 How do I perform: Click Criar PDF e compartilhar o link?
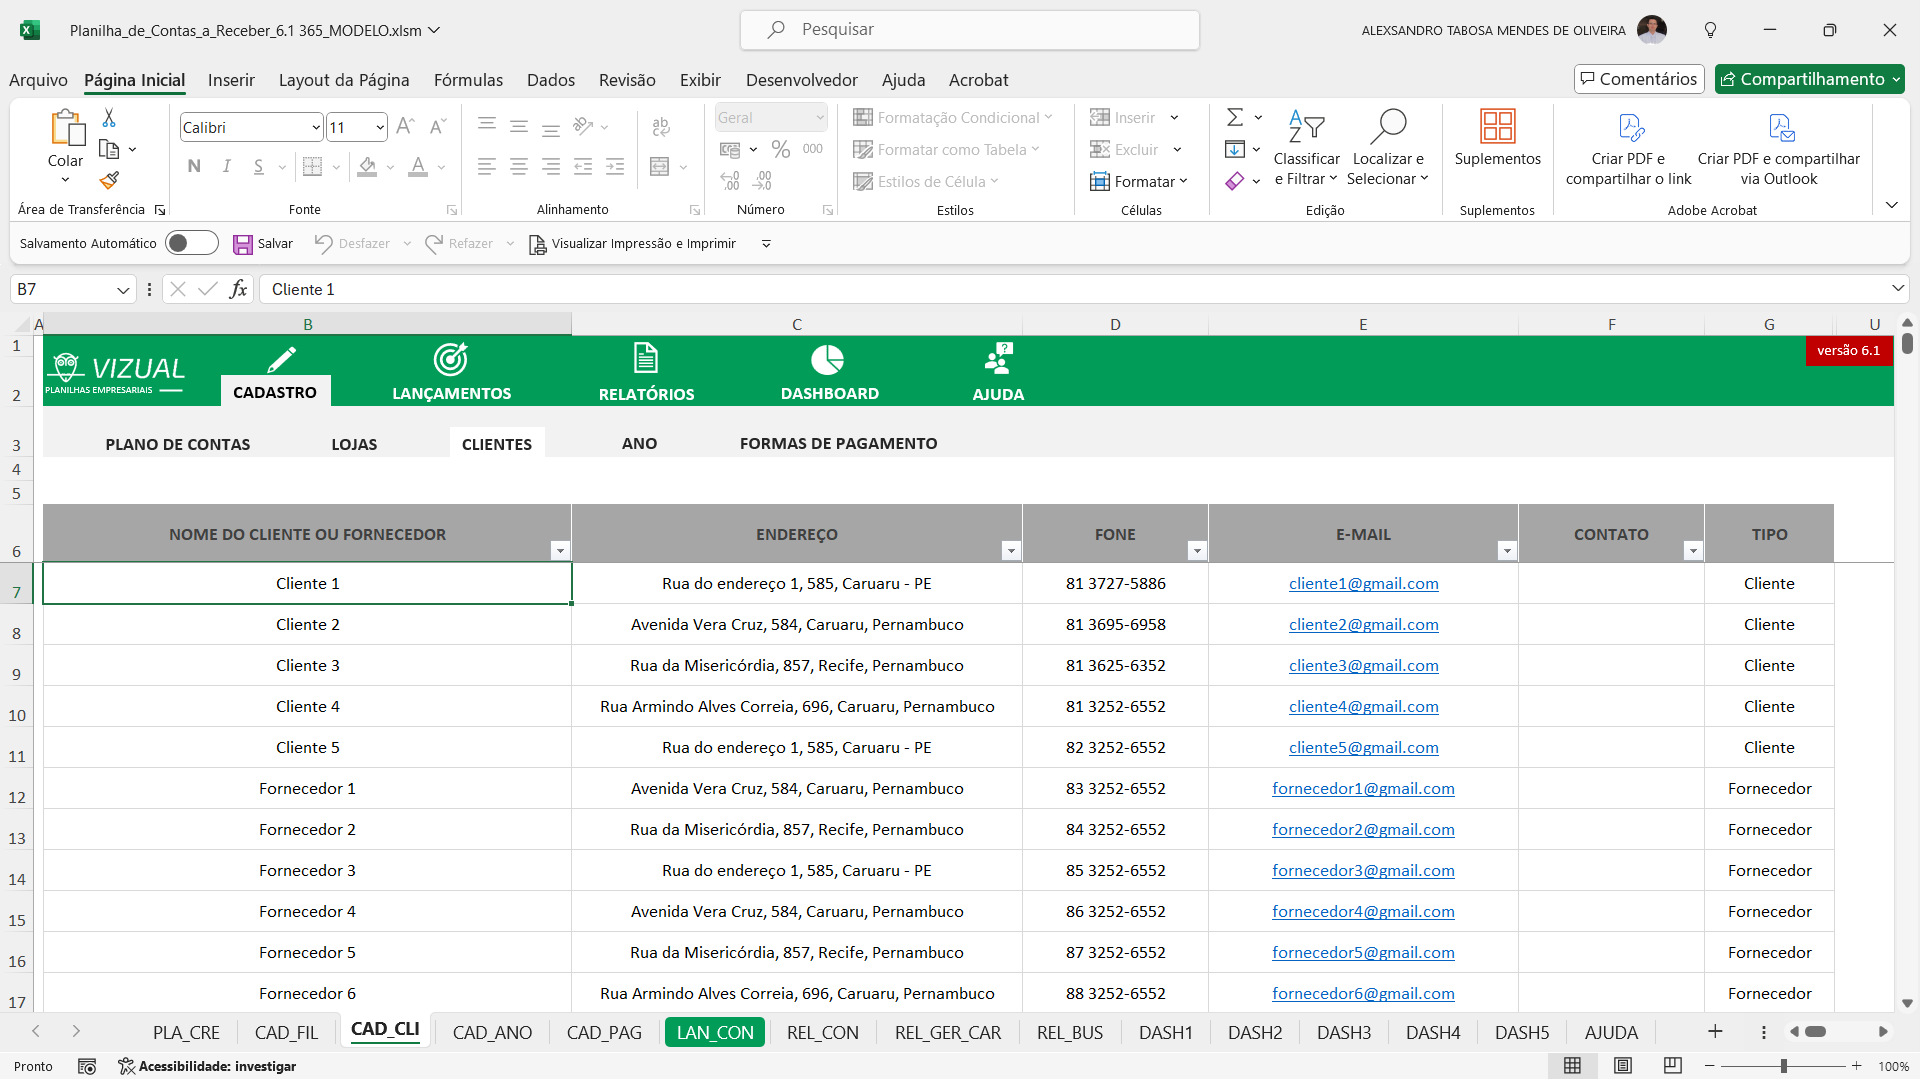tap(1627, 149)
